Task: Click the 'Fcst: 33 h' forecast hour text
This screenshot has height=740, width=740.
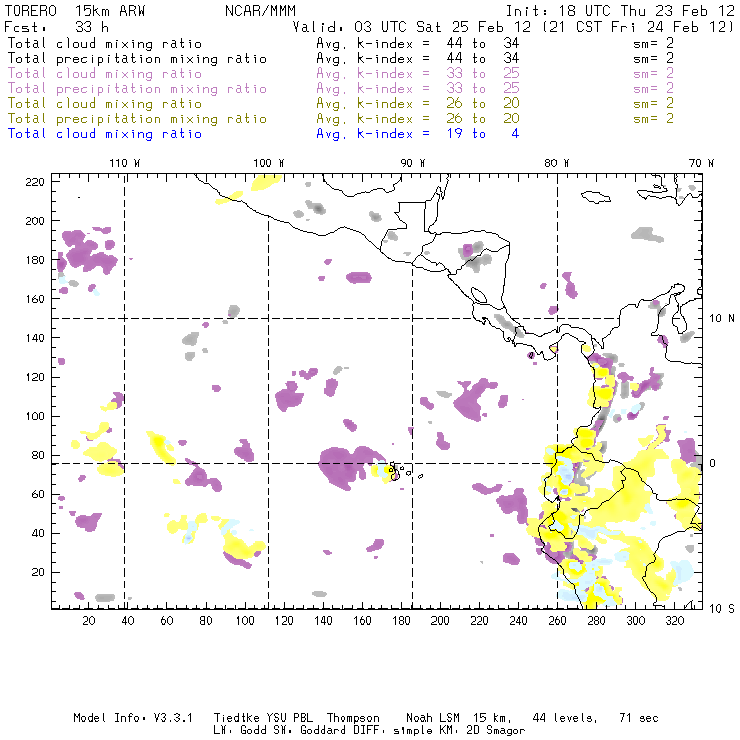Action: [57, 27]
